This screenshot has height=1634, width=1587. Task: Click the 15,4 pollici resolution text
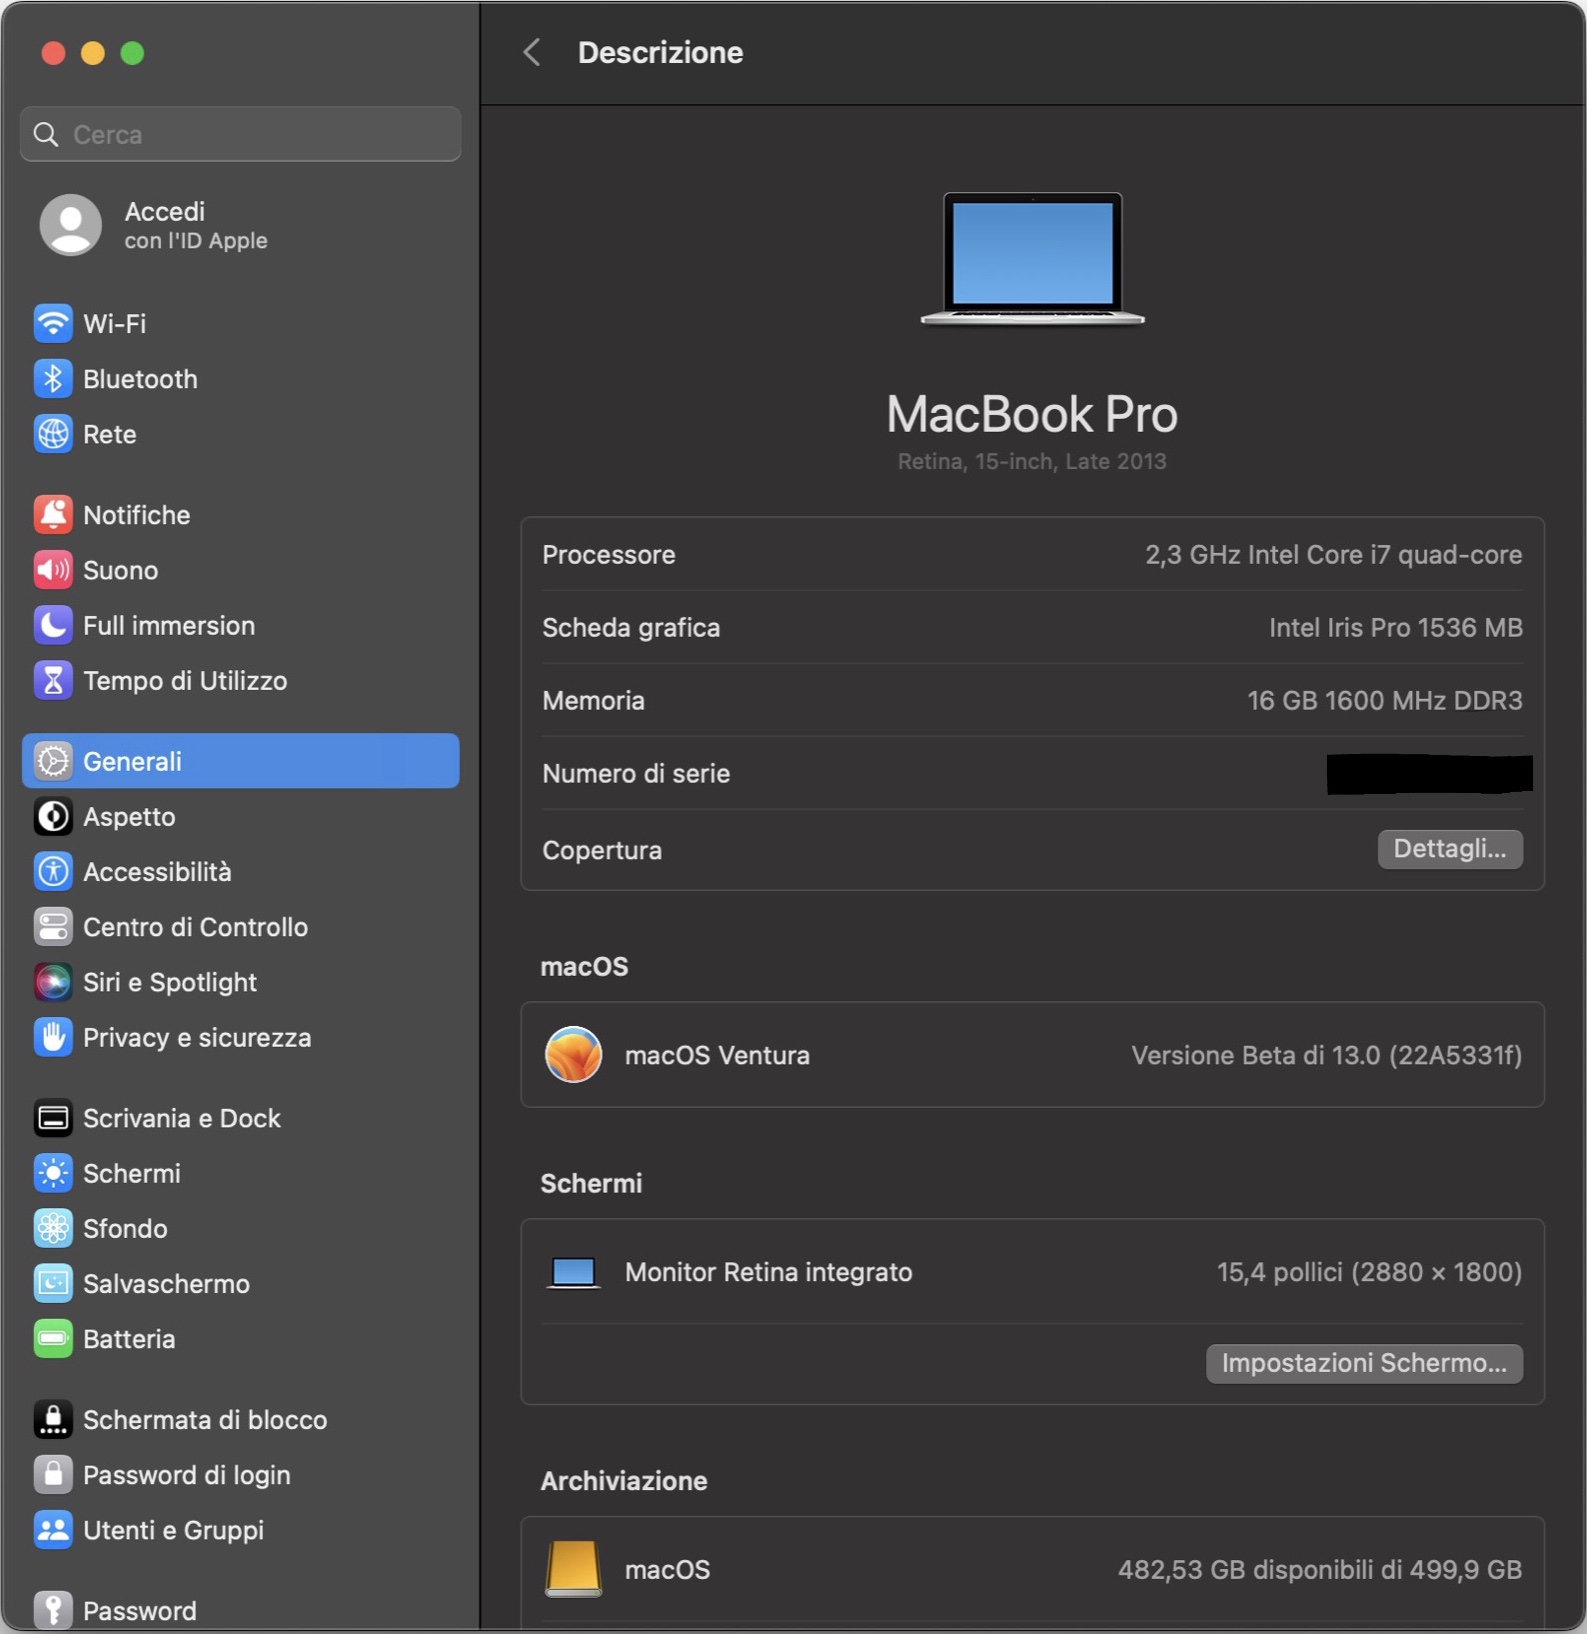click(1369, 1272)
